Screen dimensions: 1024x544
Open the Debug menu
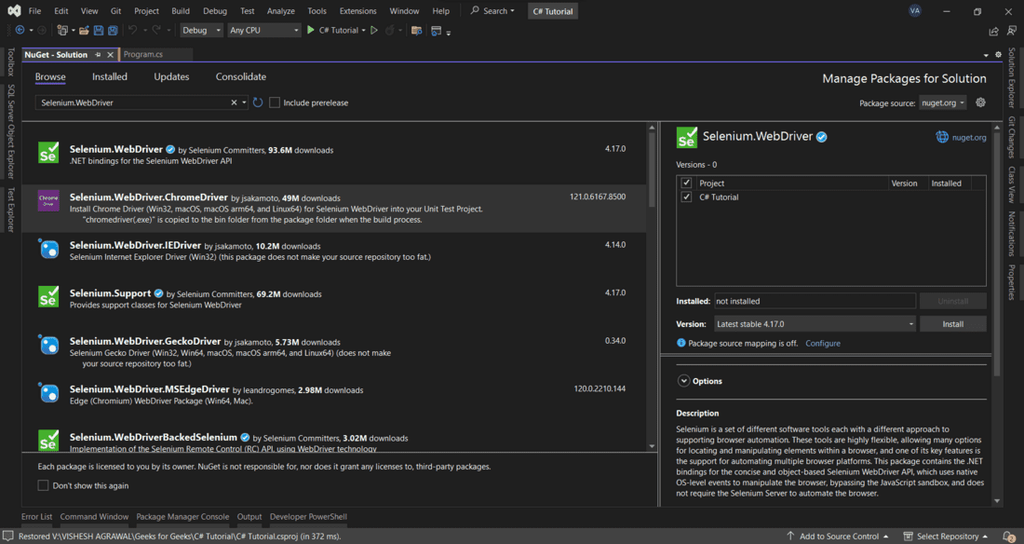(215, 10)
